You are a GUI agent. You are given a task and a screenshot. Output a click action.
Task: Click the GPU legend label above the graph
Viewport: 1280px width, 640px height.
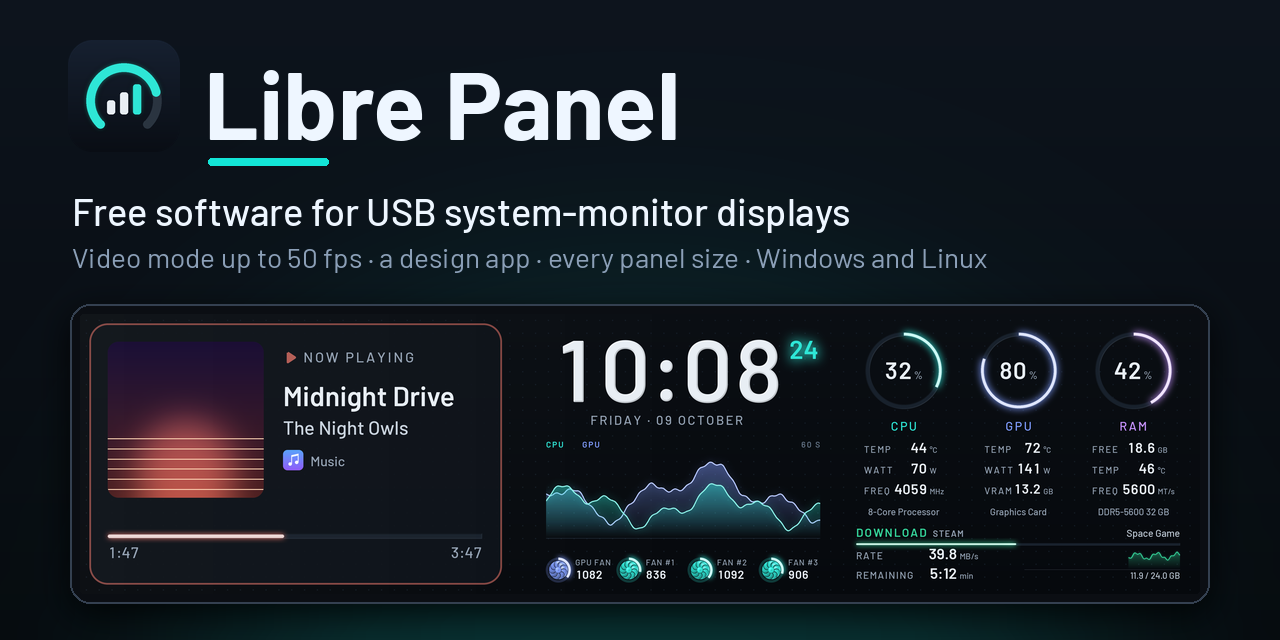click(x=591, y=444)
